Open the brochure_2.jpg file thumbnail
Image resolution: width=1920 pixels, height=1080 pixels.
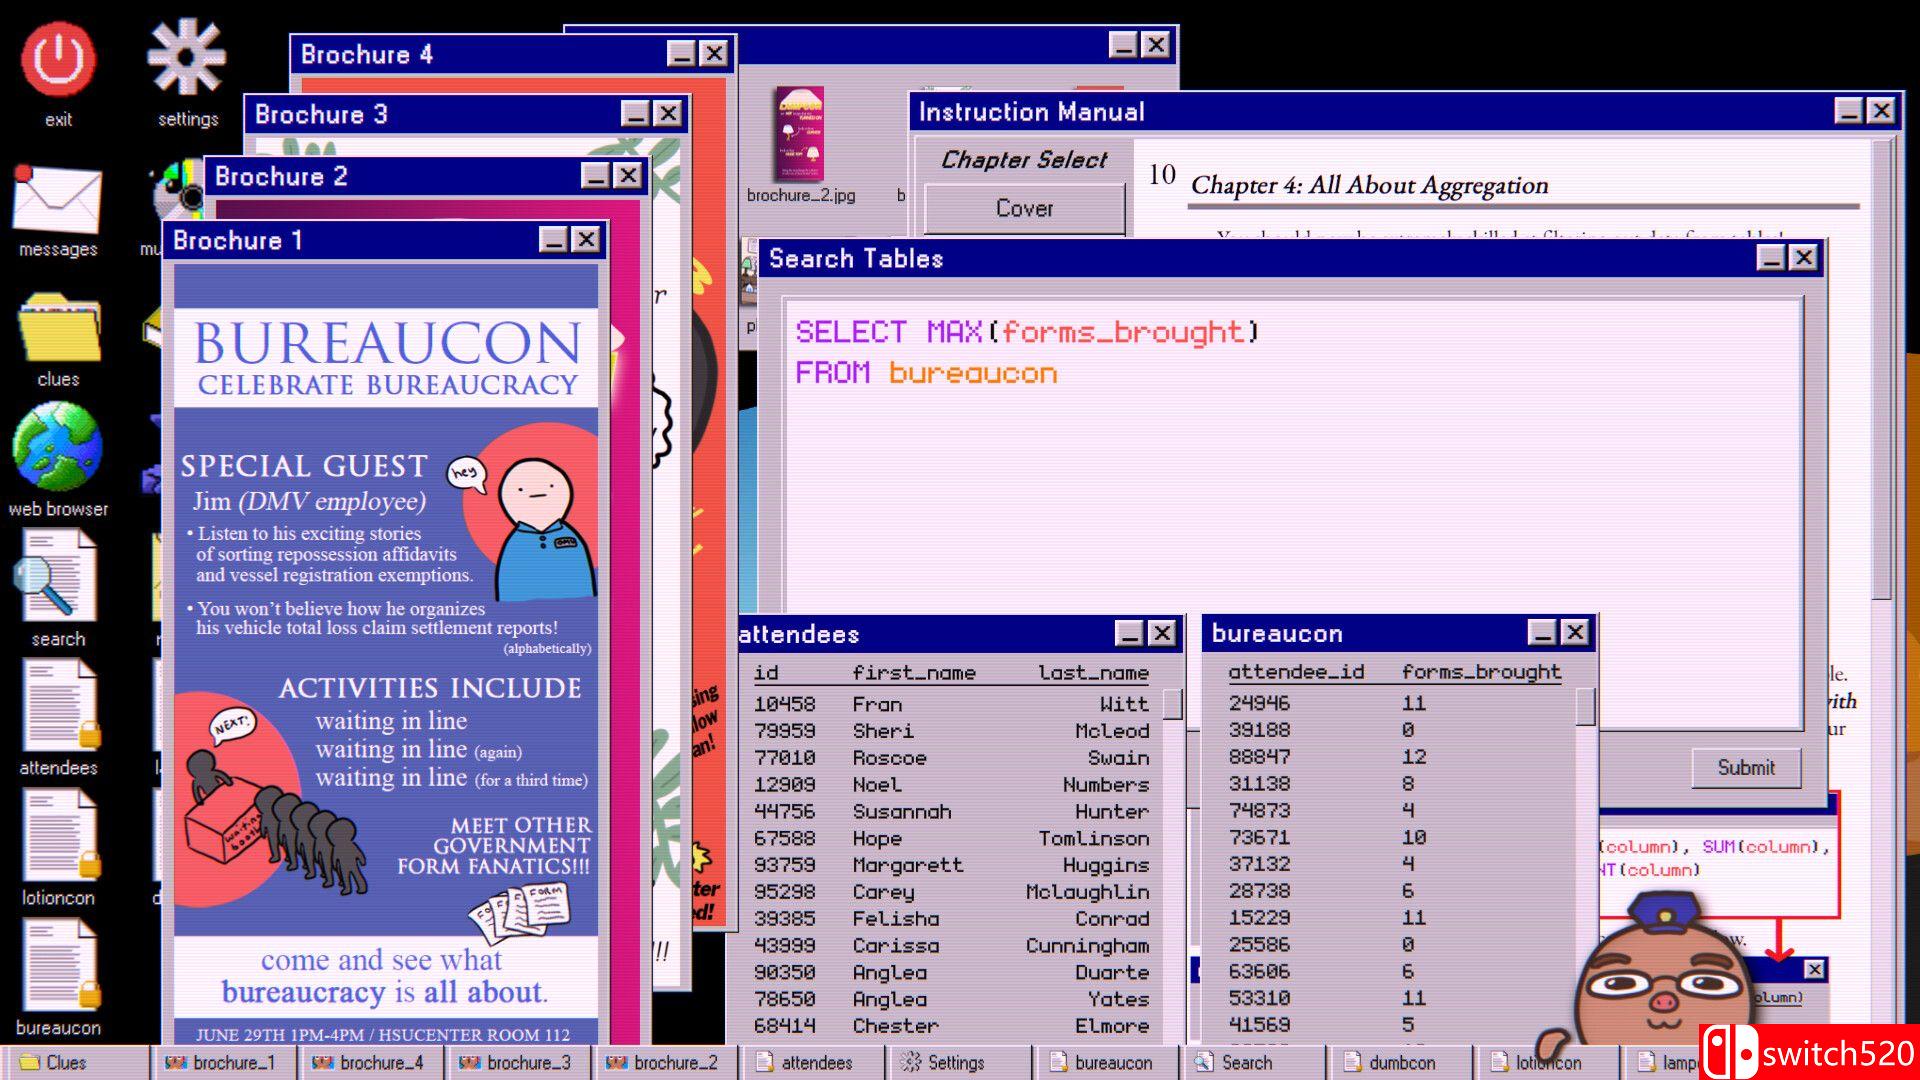pyautogui.click(x=800, y=134)
